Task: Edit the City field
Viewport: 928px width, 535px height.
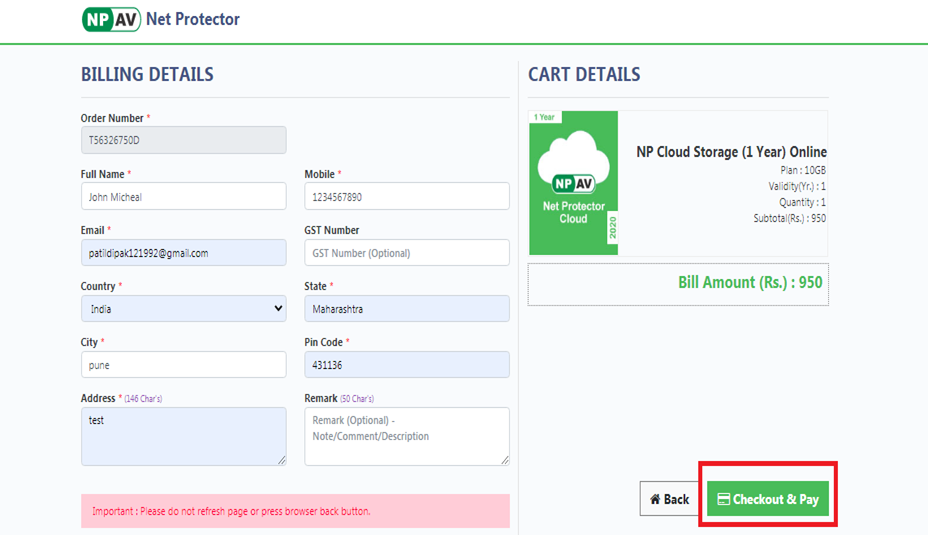Action: click(x=183, y=365)
